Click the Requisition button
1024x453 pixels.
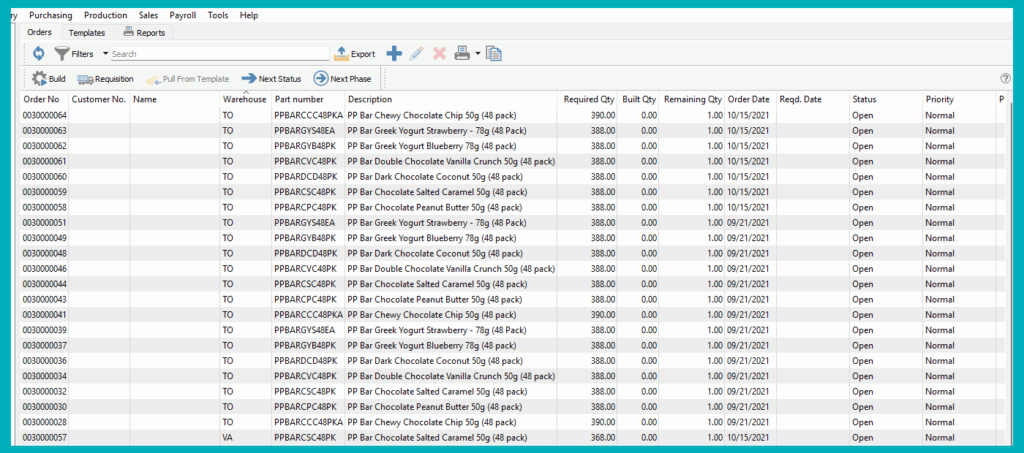(105, 79)
